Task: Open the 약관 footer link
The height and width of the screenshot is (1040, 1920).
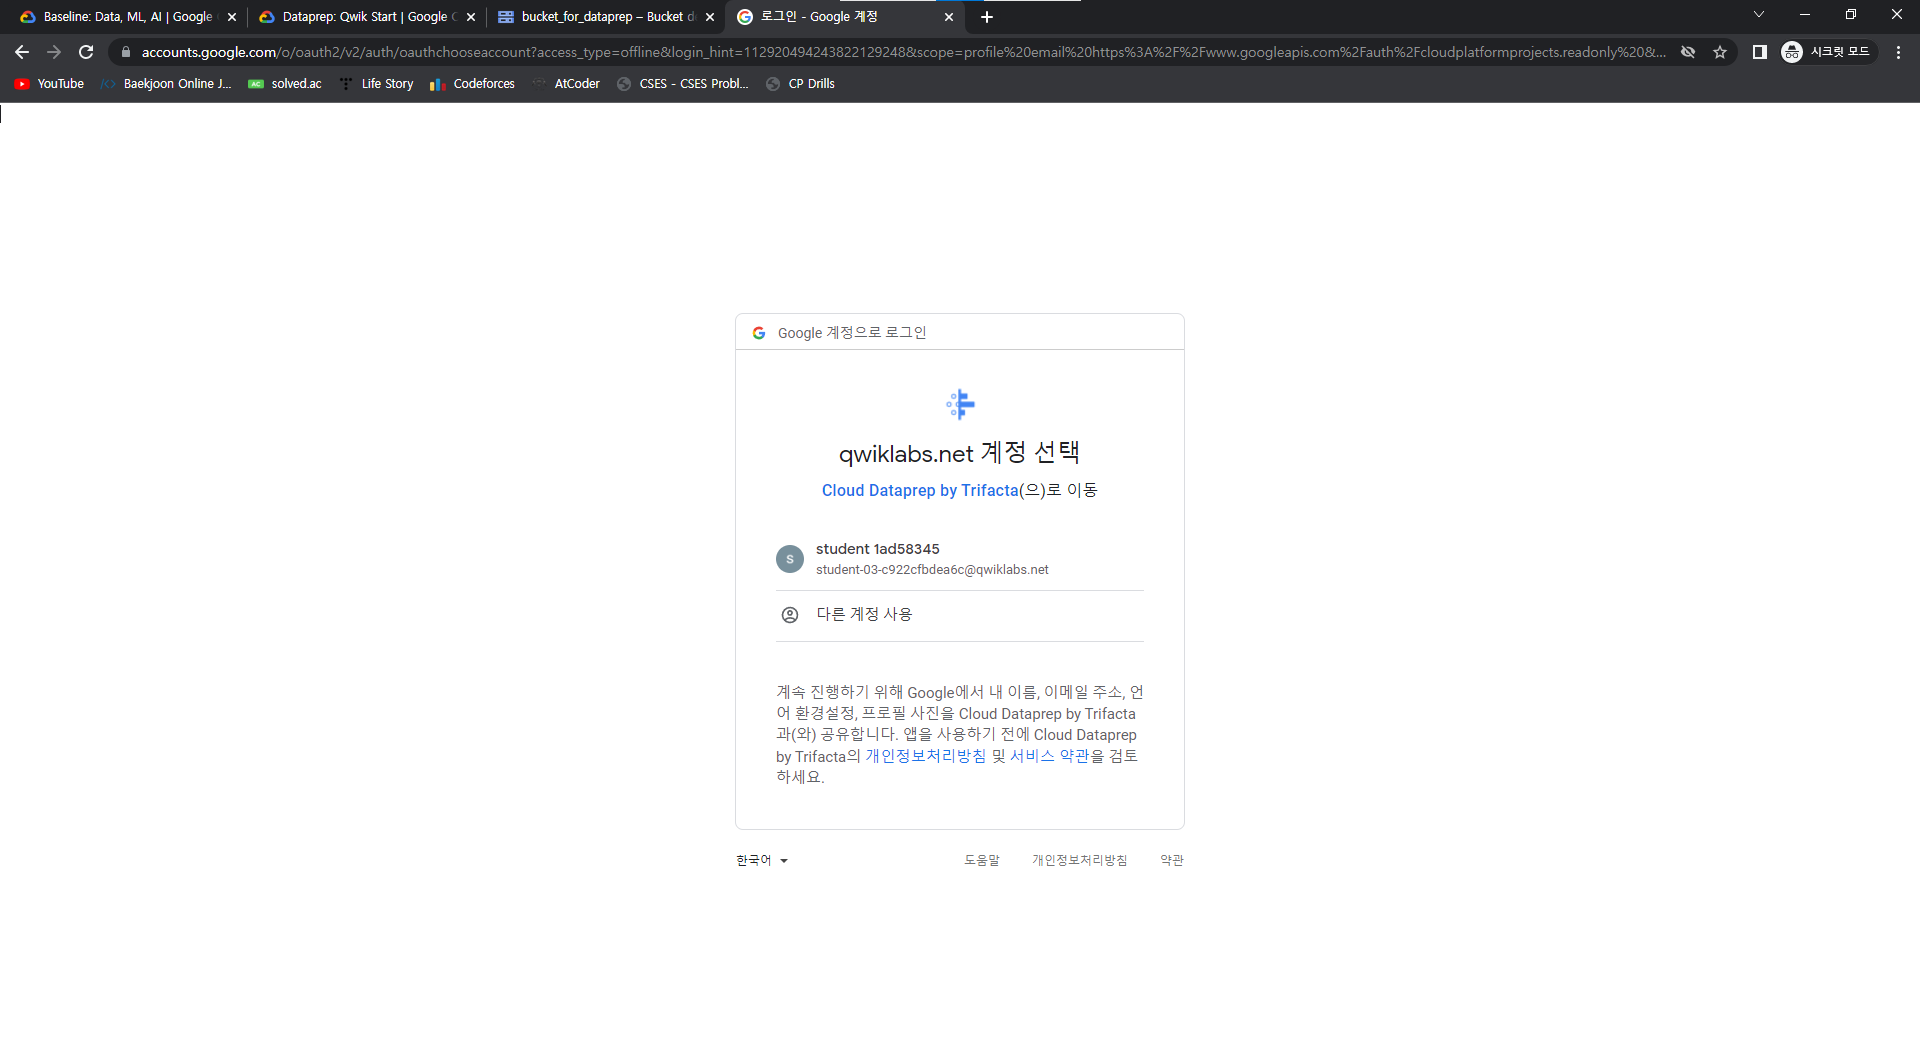Action: pyautogui.click(x=1172, y=860)
